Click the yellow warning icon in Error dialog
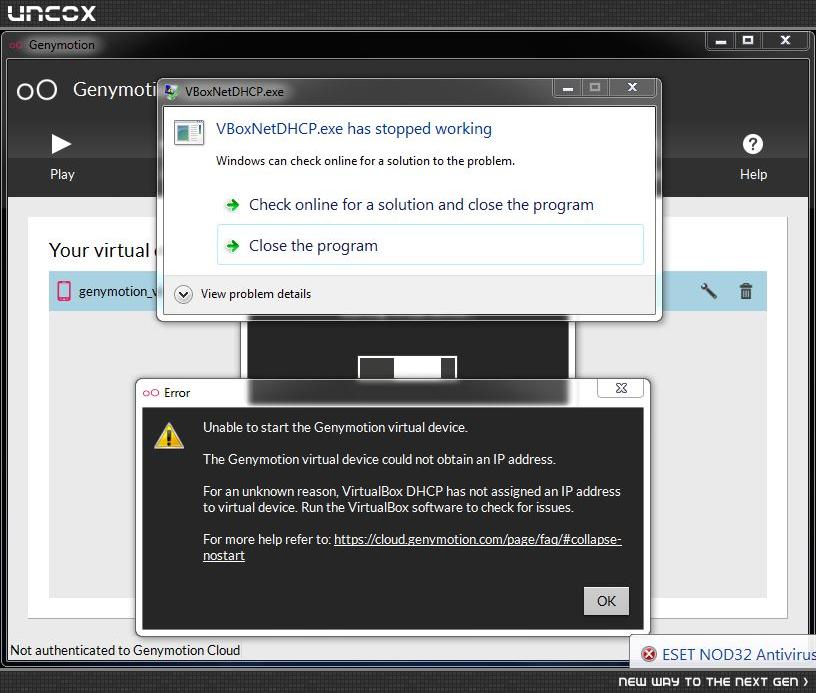The width and height of the screenshot is (816, 693). [169, 436]
